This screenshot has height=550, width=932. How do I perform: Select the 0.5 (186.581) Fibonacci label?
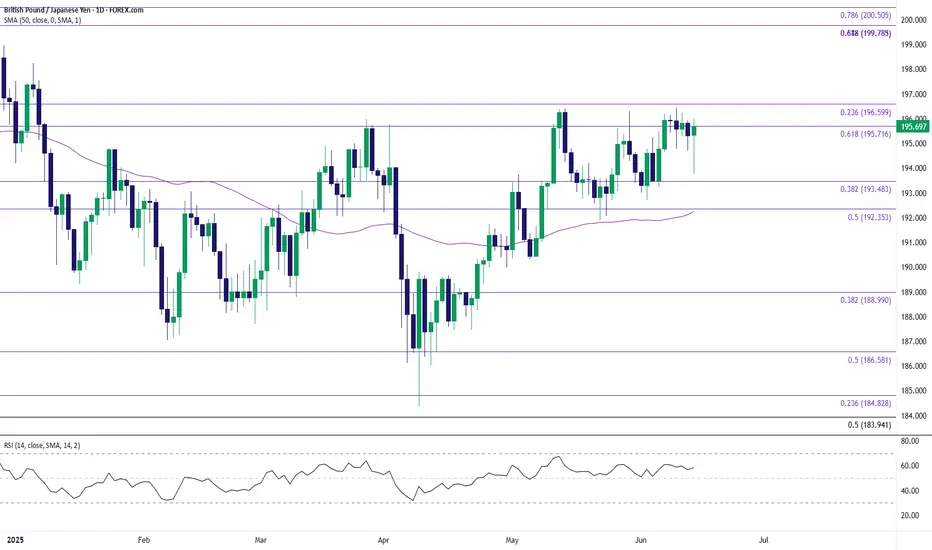[869, 360]
